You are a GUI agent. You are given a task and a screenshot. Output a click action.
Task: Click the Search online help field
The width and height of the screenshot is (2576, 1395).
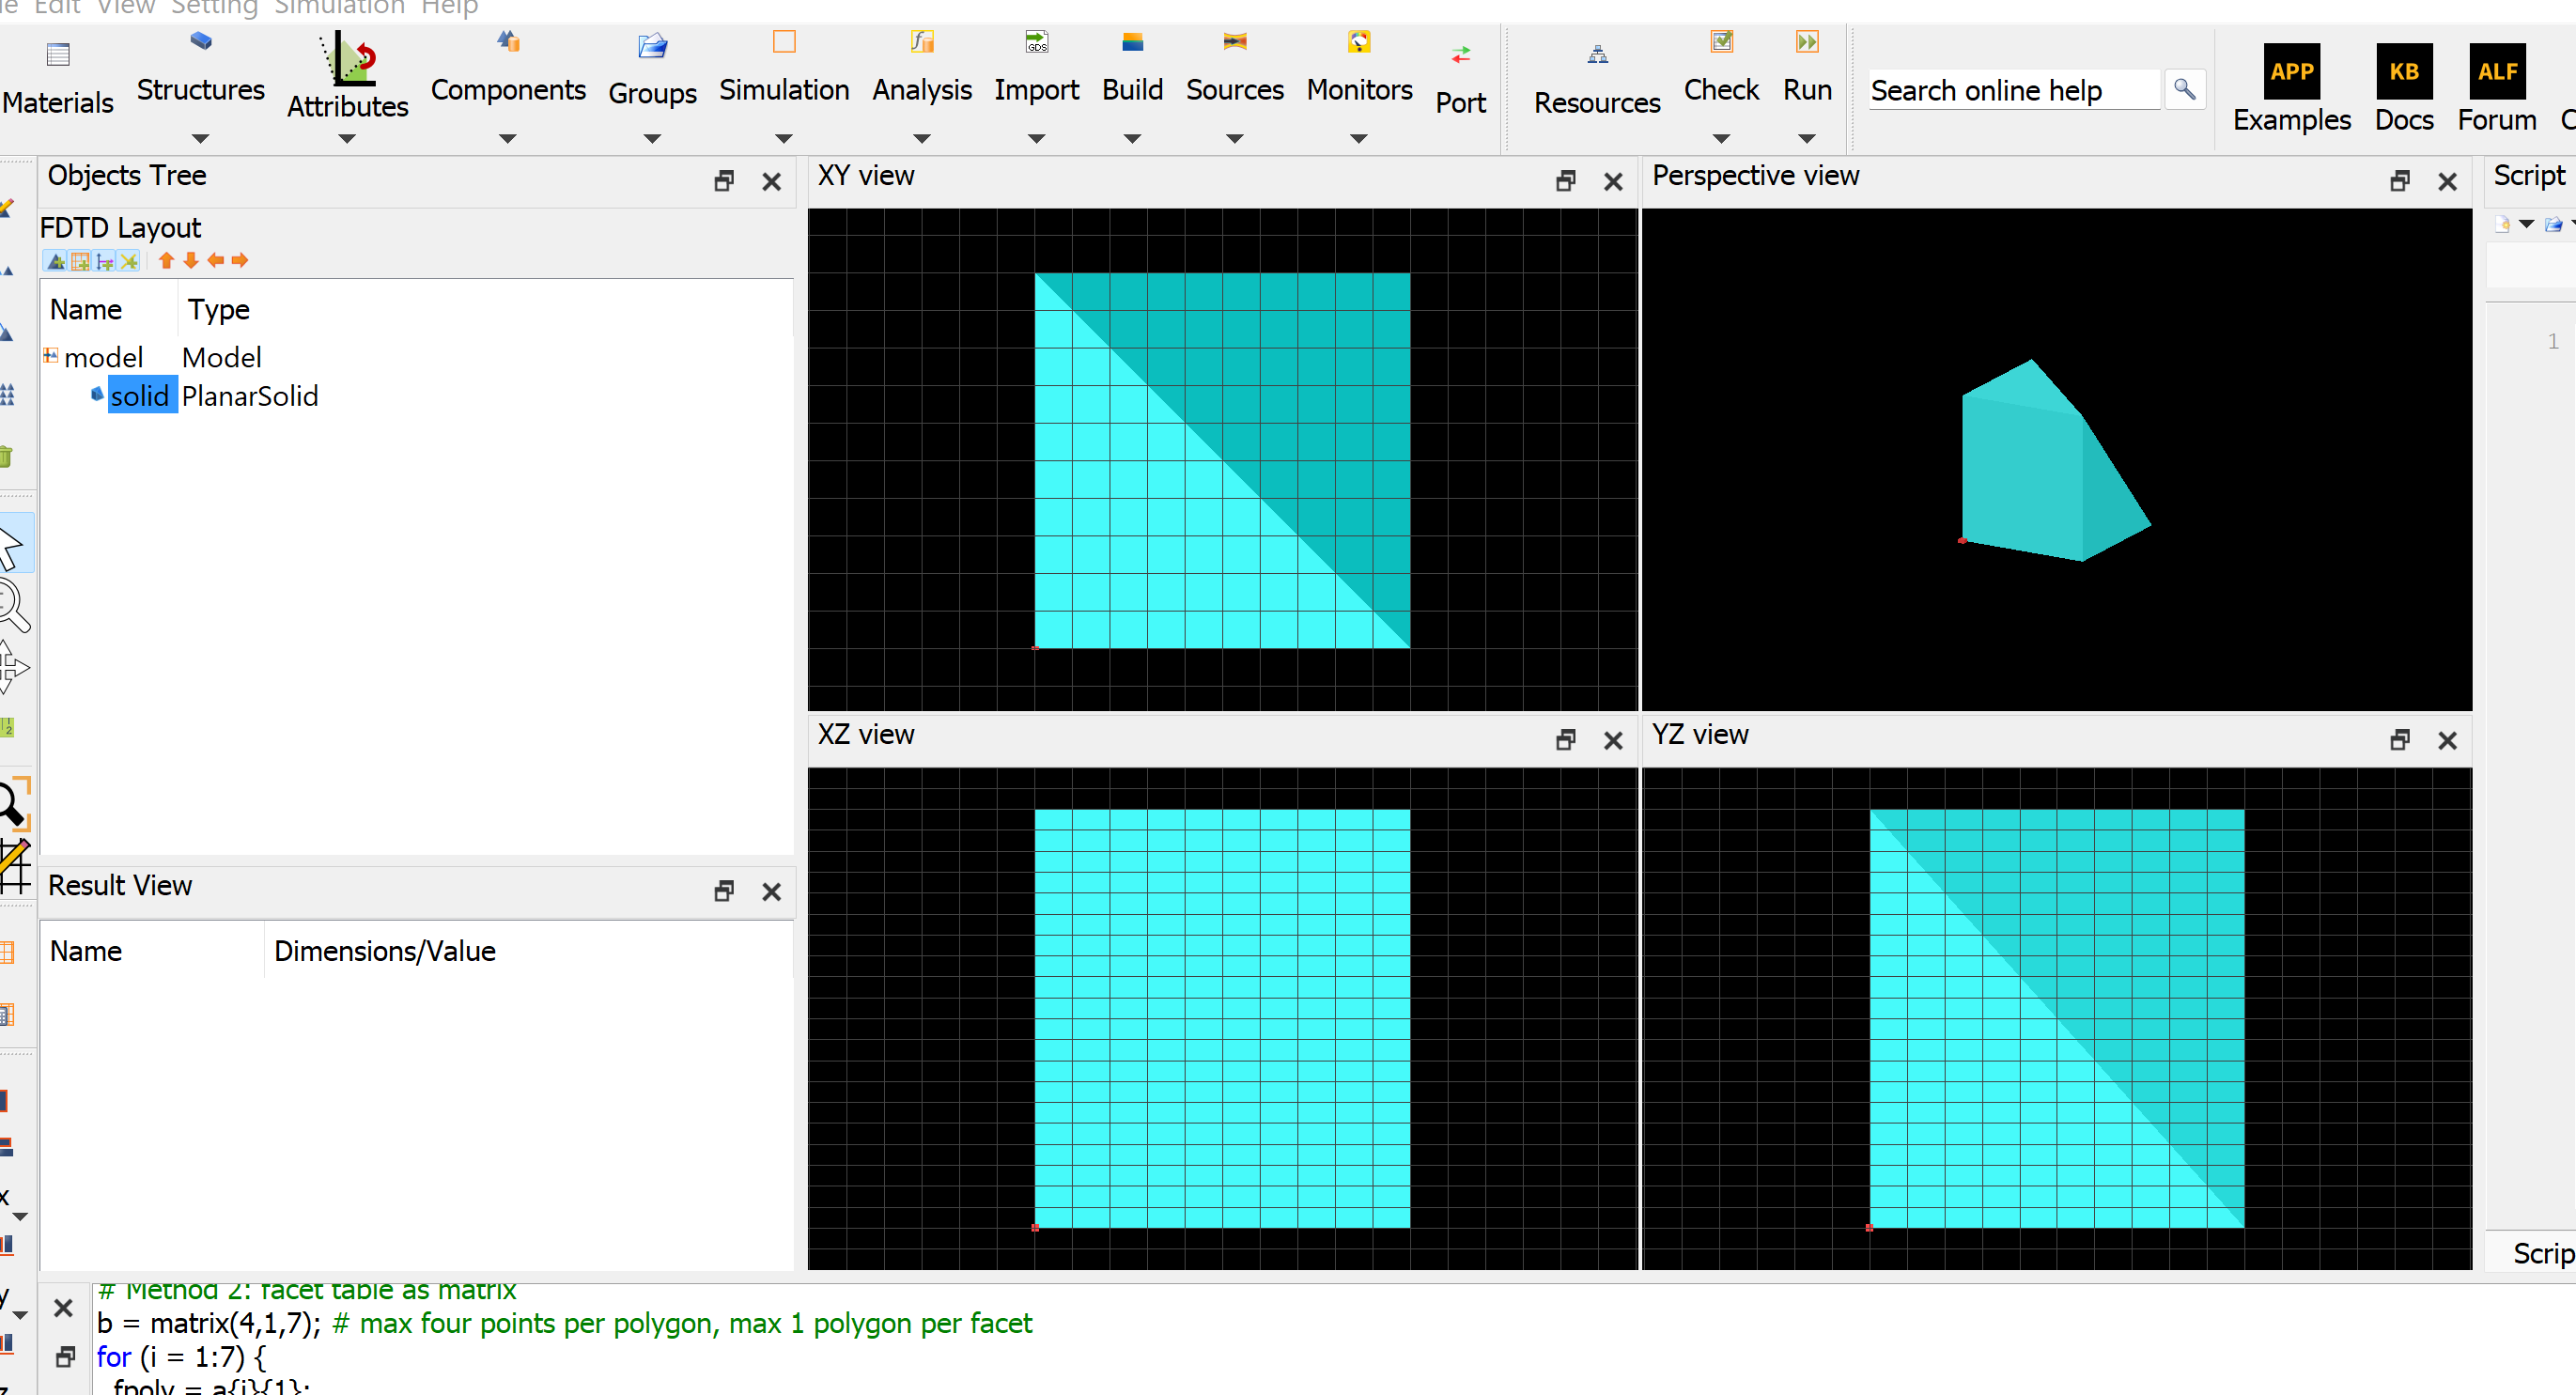pos(2014,90)
